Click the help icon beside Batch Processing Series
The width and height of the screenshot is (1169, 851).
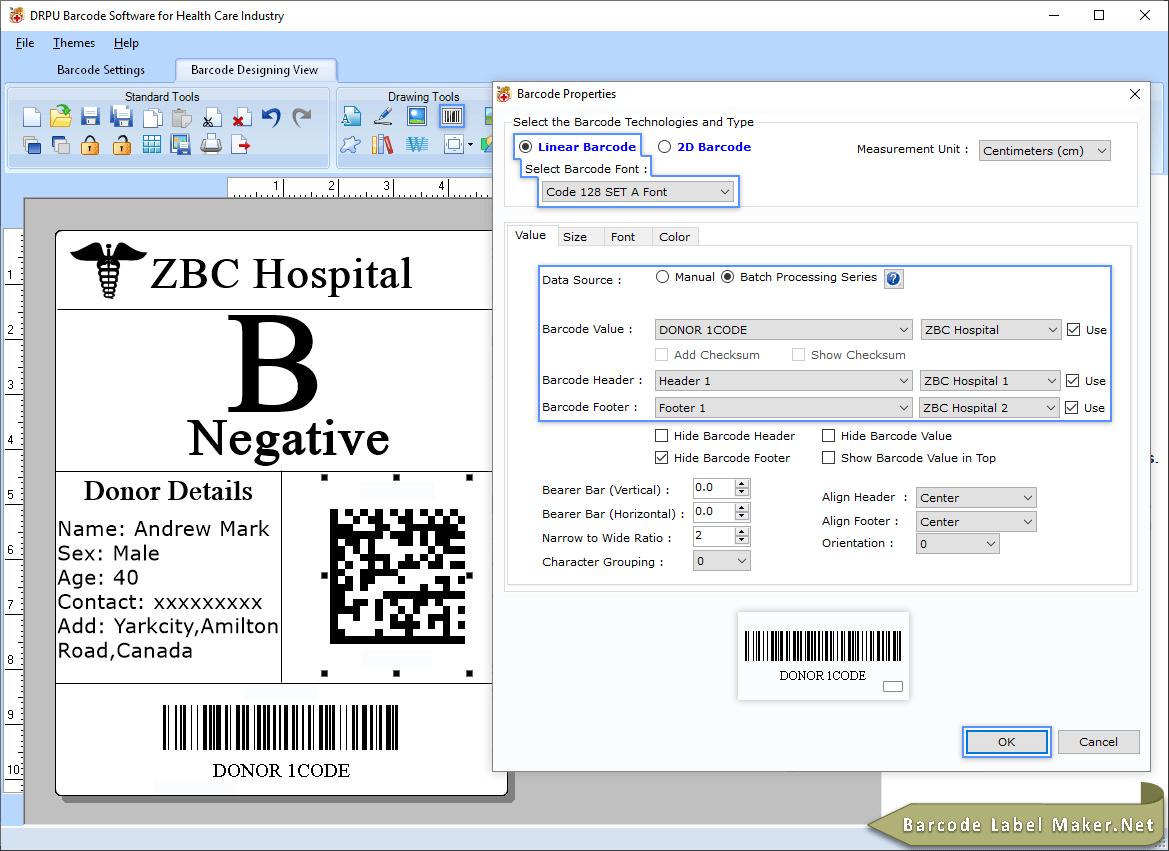(x=893, y=279)
